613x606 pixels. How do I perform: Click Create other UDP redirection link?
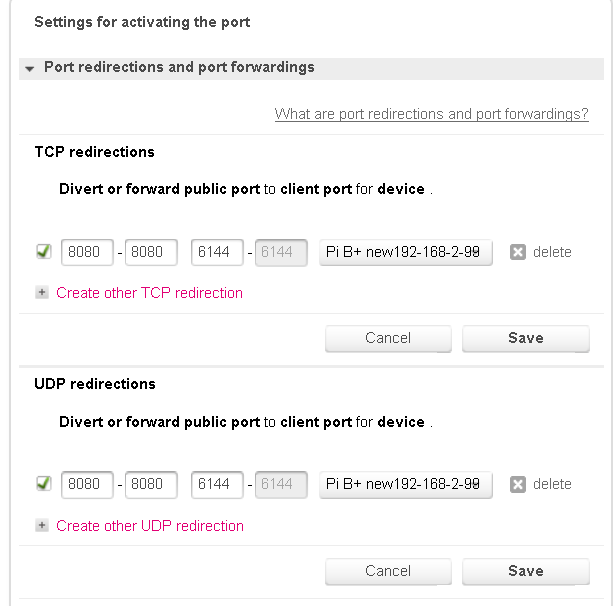(150, 525)
